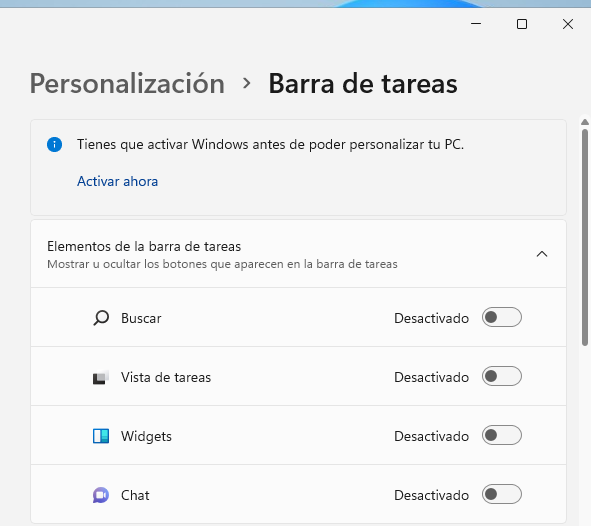
Task: Open the Activar ahora link
Action: (x=117, y=182)
